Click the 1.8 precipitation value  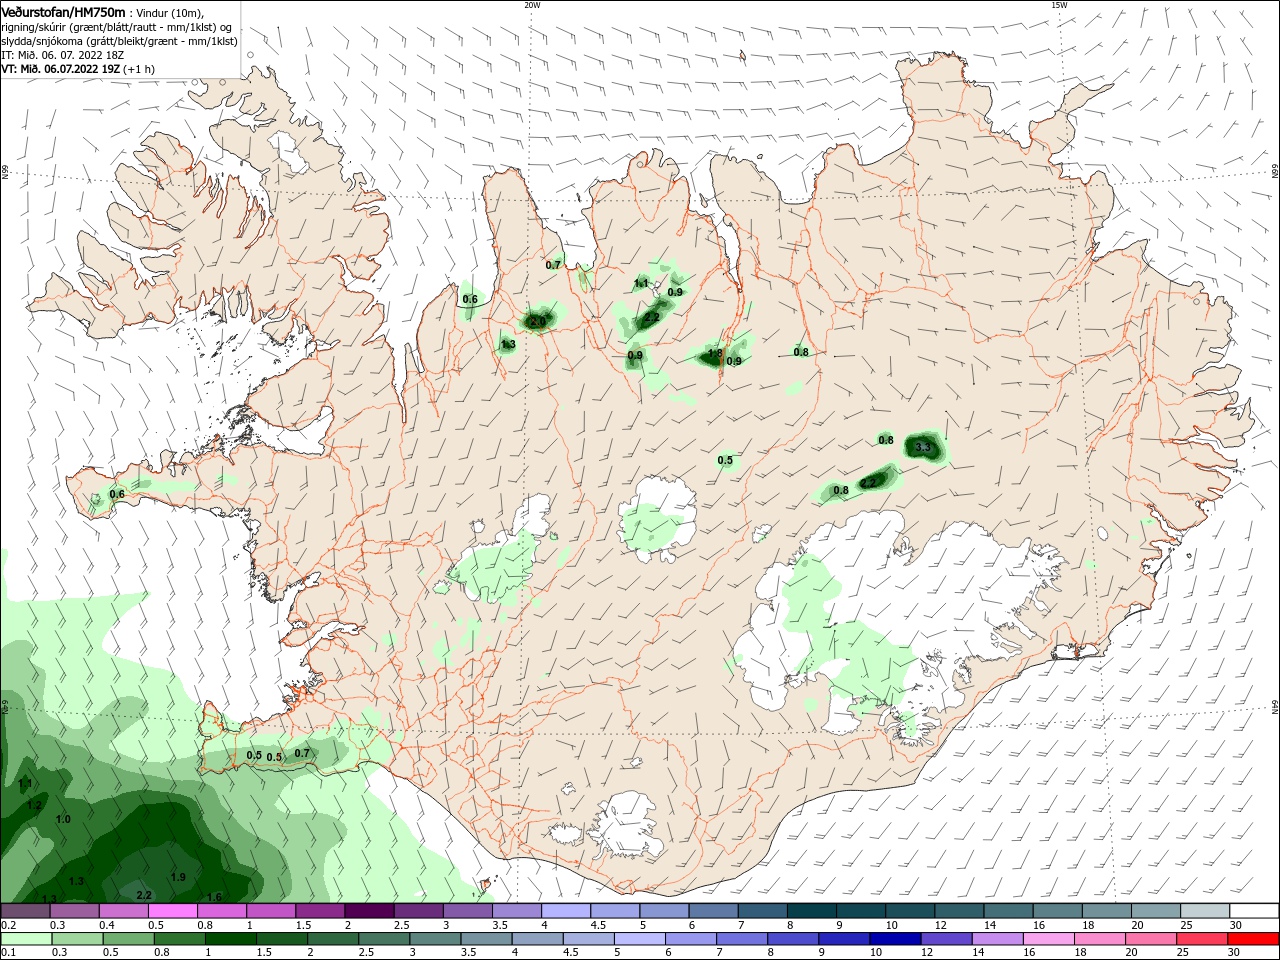click(715, 353)
